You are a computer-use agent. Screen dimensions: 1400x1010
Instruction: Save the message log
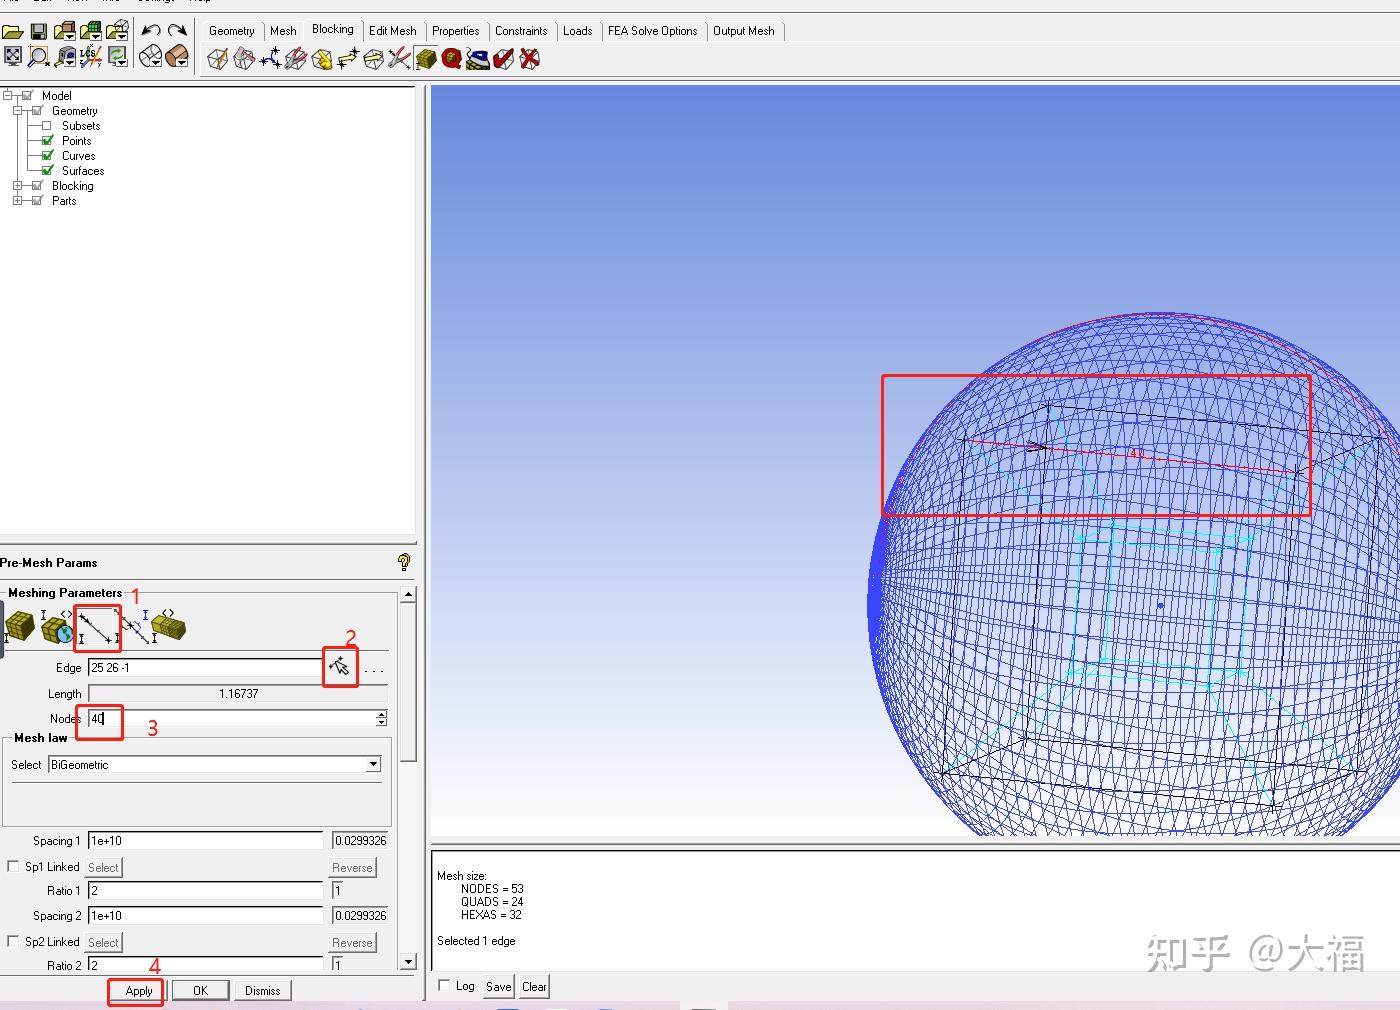(x=498, y=986)
